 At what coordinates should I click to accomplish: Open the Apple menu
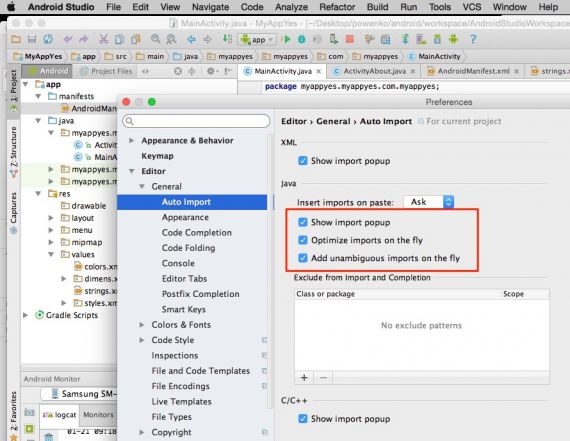click(11, 7)
